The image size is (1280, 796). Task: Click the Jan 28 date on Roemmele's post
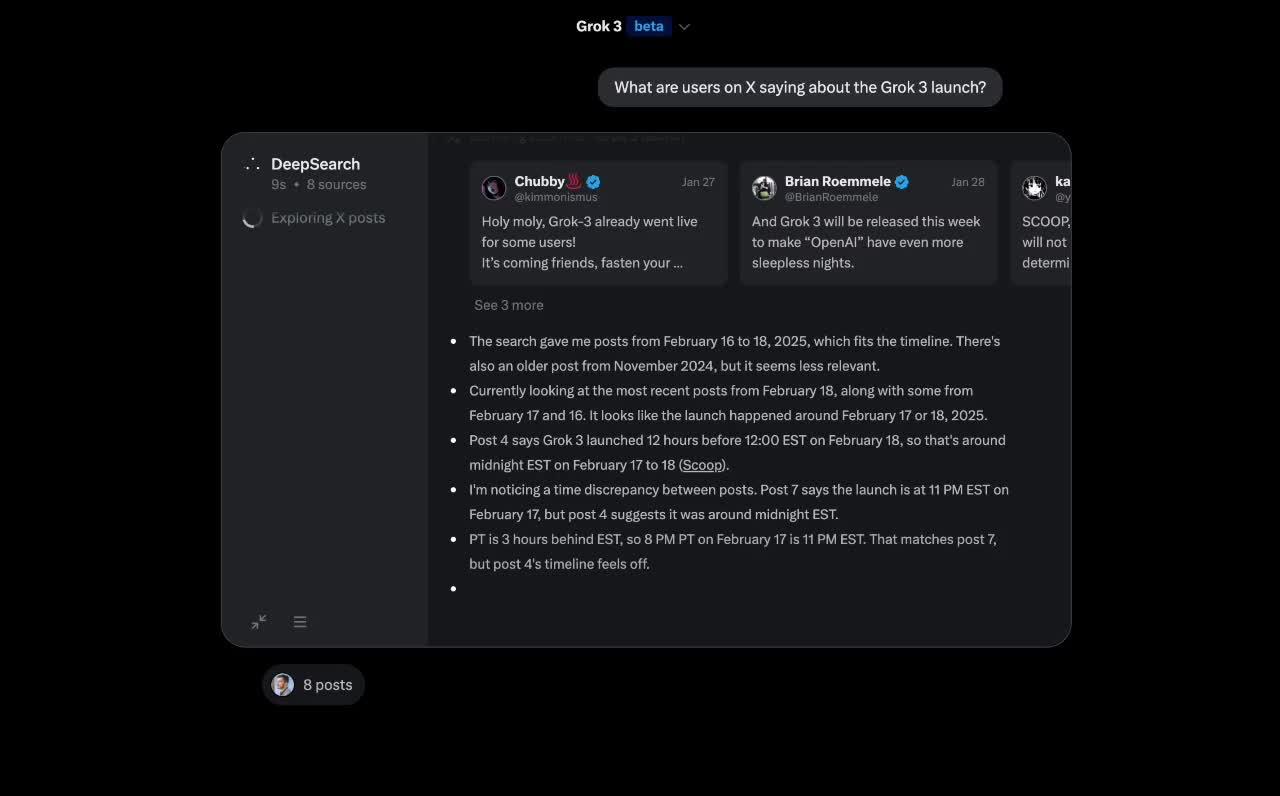pos(968,182)
